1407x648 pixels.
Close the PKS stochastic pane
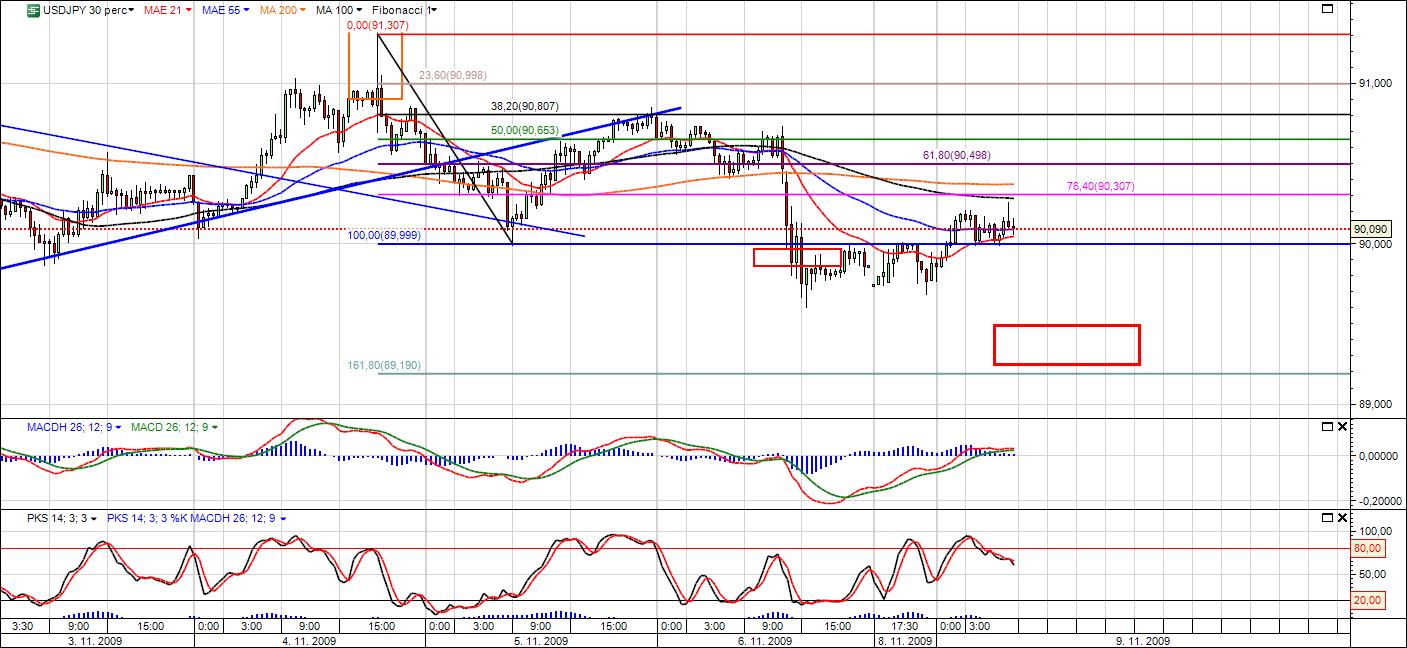1342,518
